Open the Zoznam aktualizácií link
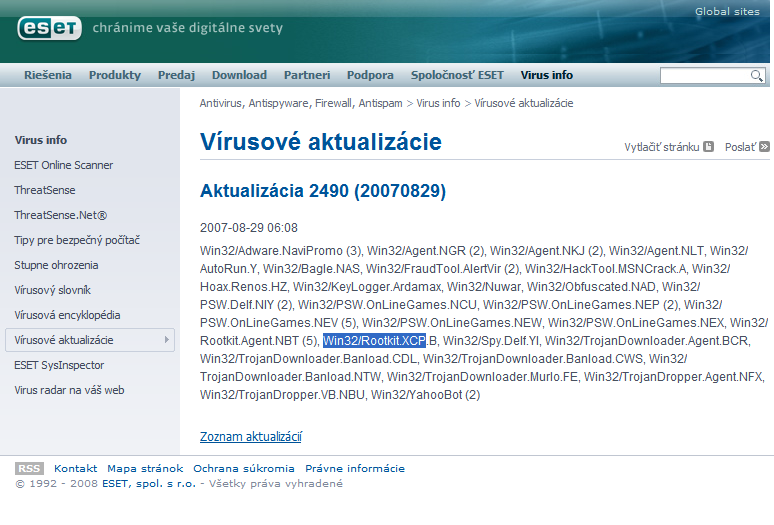774x525 pixels. coord(251,437)
